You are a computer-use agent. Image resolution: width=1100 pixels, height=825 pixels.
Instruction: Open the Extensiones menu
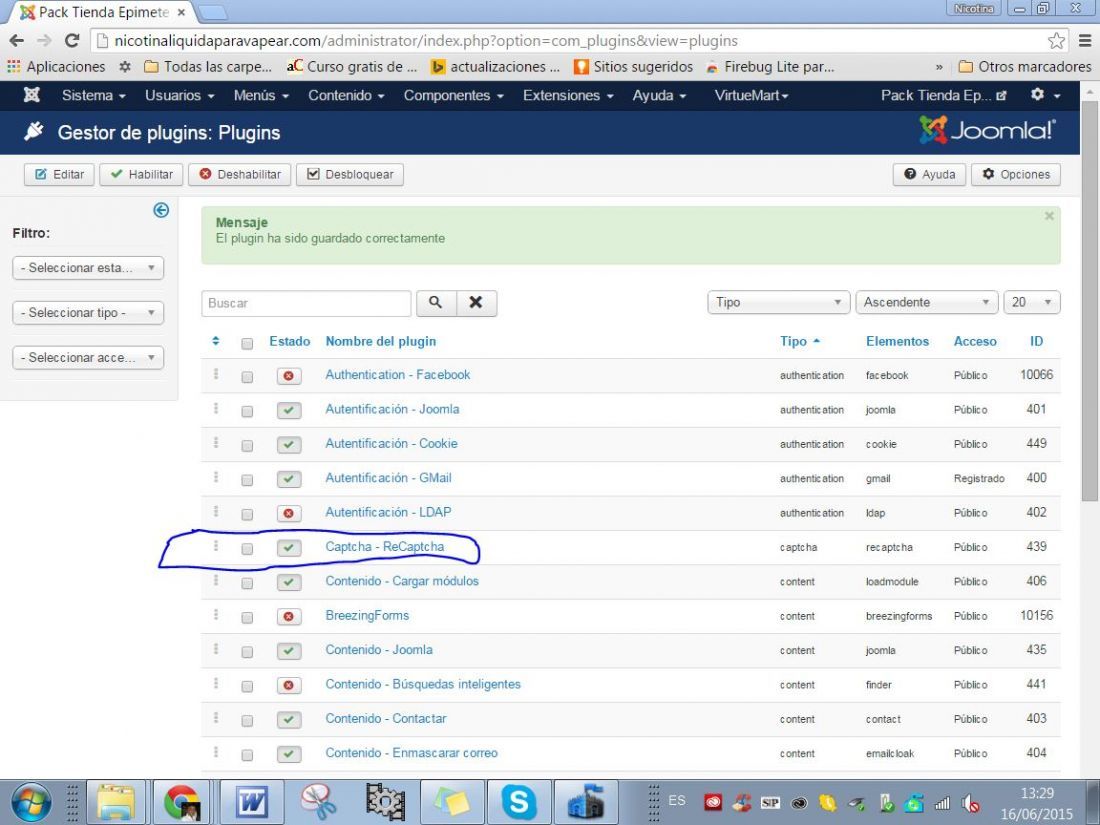(x=568, y=95)
